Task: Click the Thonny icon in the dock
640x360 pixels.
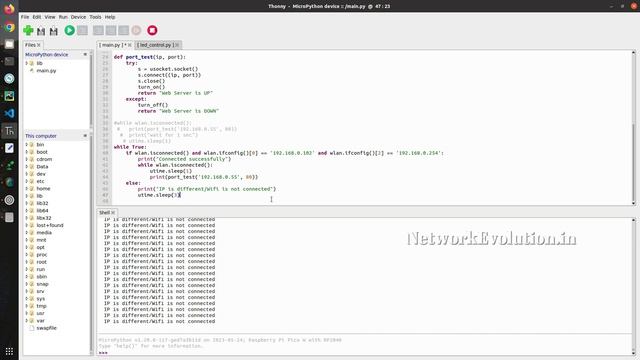Action: pos(9,131)
